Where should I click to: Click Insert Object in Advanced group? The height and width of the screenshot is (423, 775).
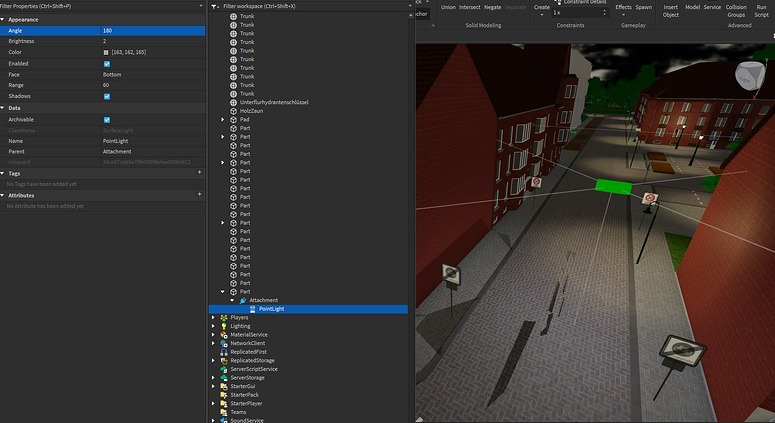pos(671,11)
